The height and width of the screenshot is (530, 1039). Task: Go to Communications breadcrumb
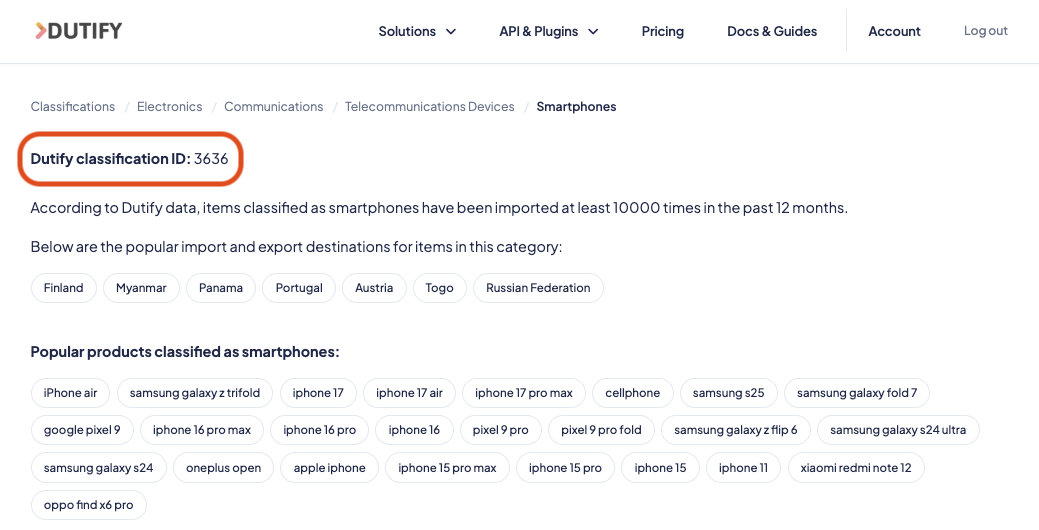(274, 107)
